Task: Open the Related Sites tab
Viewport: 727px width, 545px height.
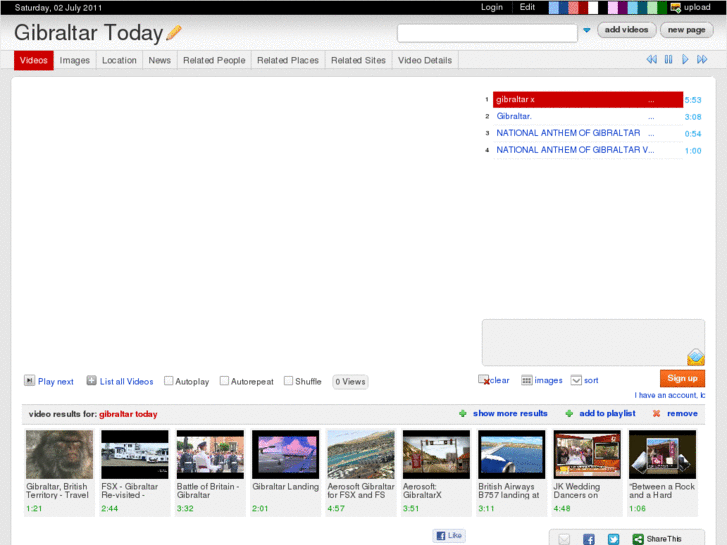Action: pyautogui.click(x=358, y=60)
